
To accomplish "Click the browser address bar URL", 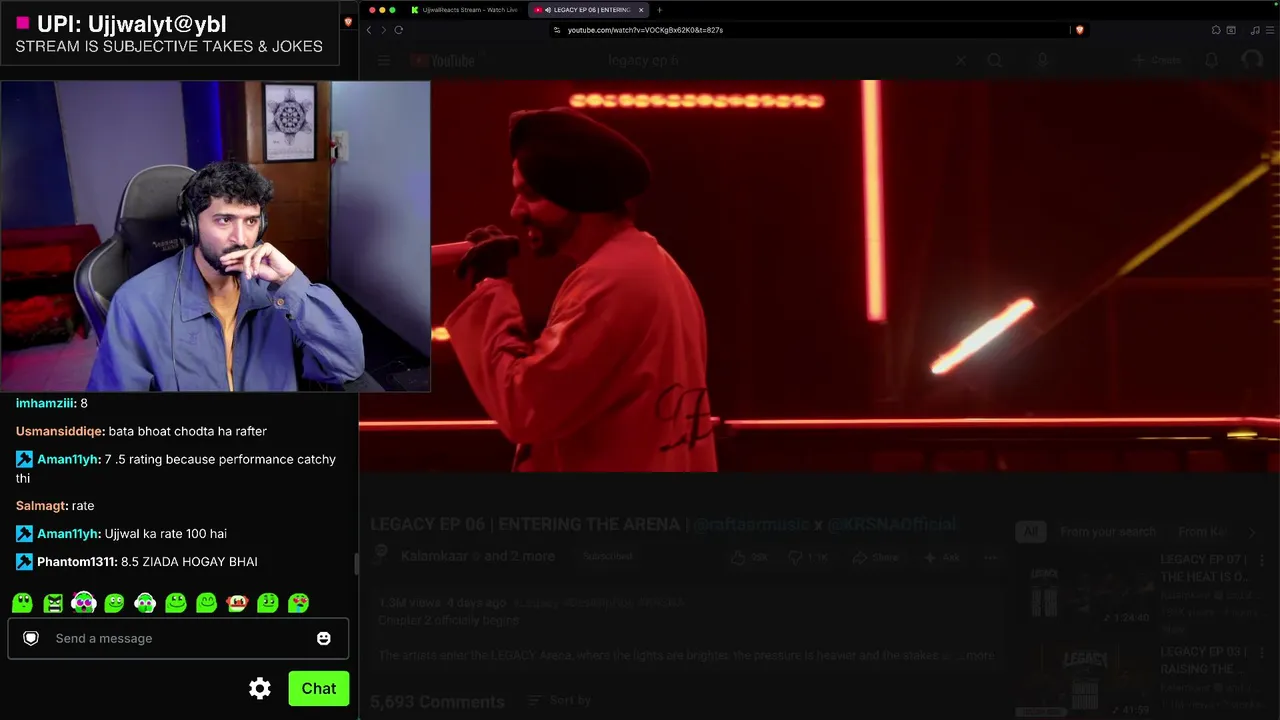I will pos(645,30).
